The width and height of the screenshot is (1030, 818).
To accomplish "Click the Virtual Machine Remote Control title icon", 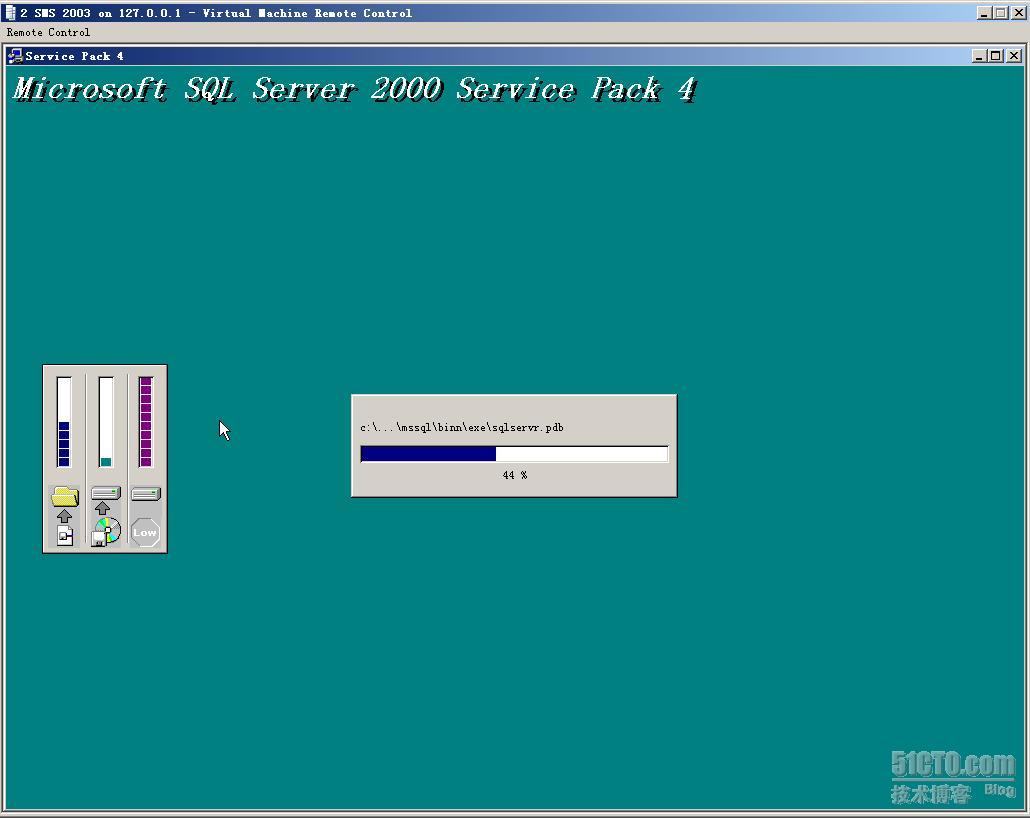I will click(x=10, y=12).
